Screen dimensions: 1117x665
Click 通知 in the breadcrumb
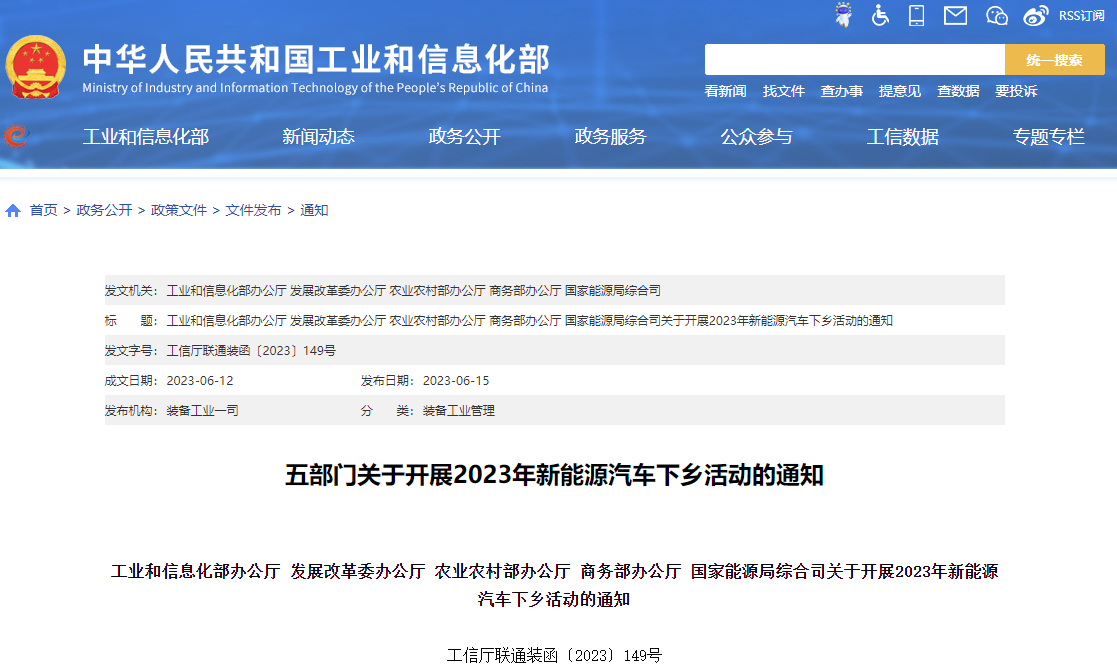[314, 210]
